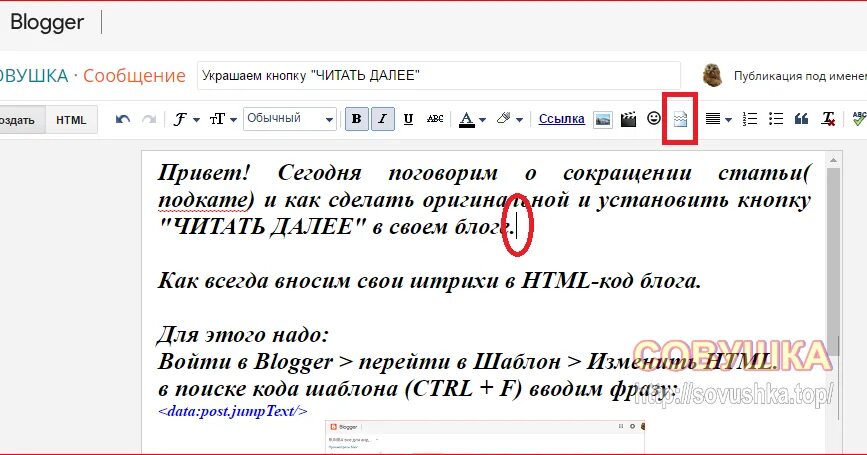Click the owl profile avatar
Screen dimensions: 867x455
point(713,76)
